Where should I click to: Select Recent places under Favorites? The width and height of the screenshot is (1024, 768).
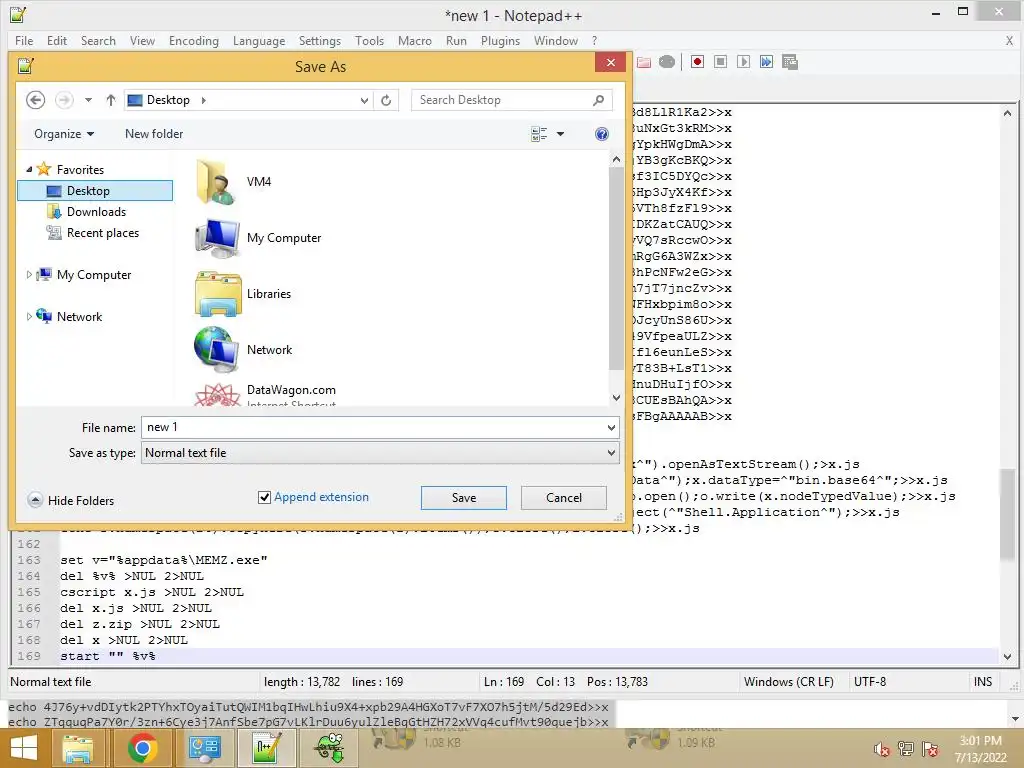[102, 232]
